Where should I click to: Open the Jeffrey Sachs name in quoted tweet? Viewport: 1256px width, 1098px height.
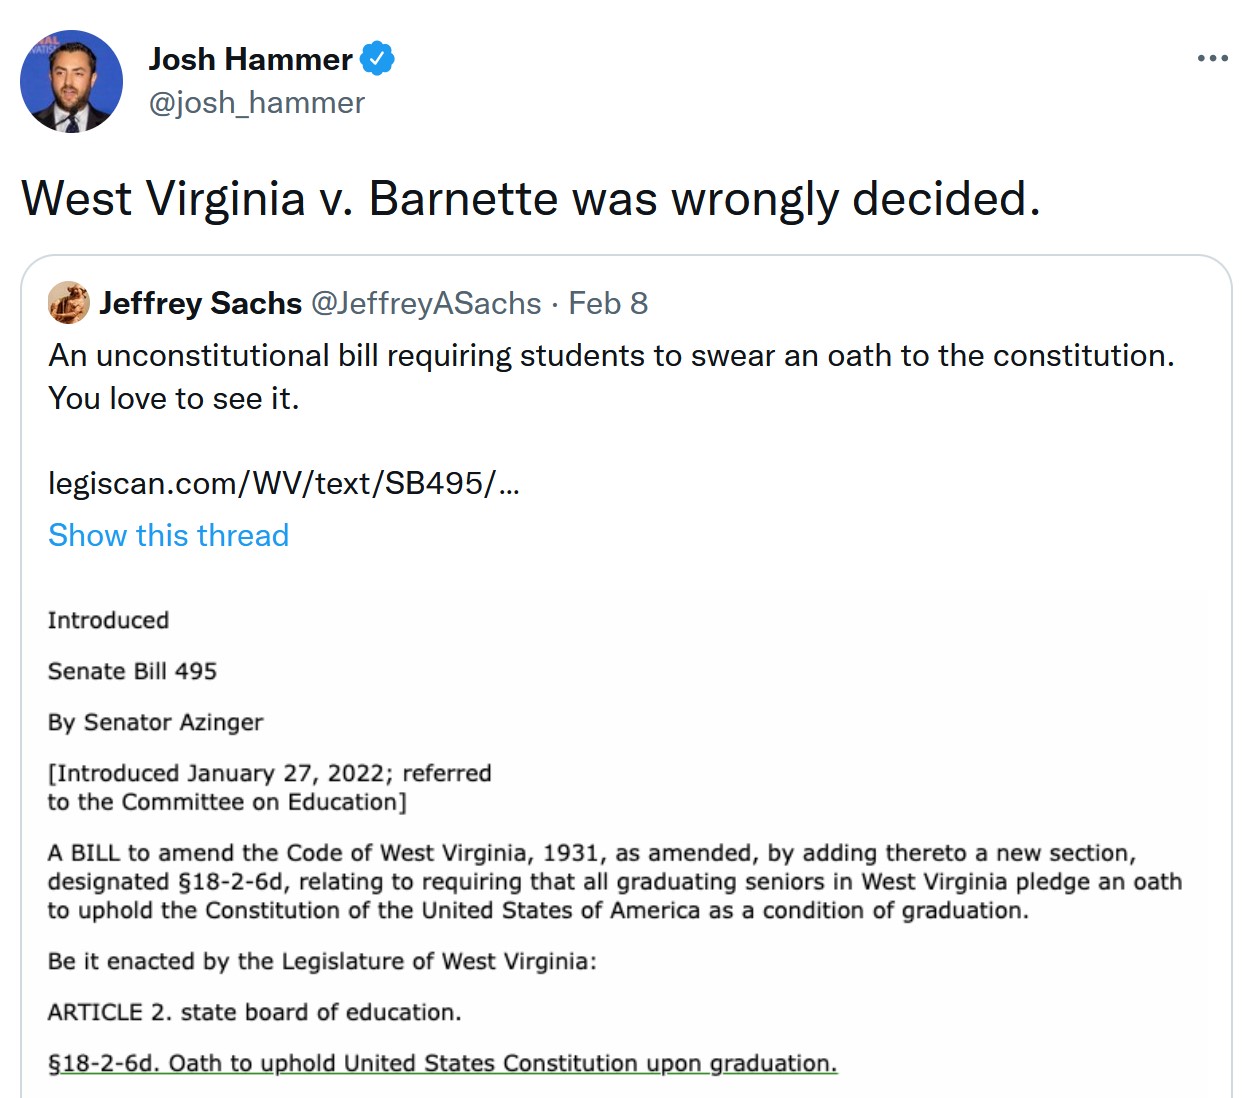point(200,303)
